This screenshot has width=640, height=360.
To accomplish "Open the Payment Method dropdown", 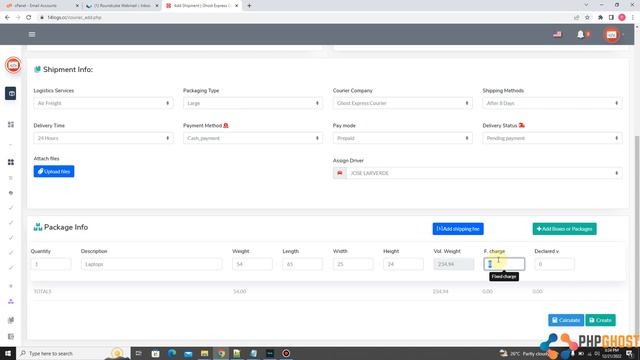I will point(253,138).
